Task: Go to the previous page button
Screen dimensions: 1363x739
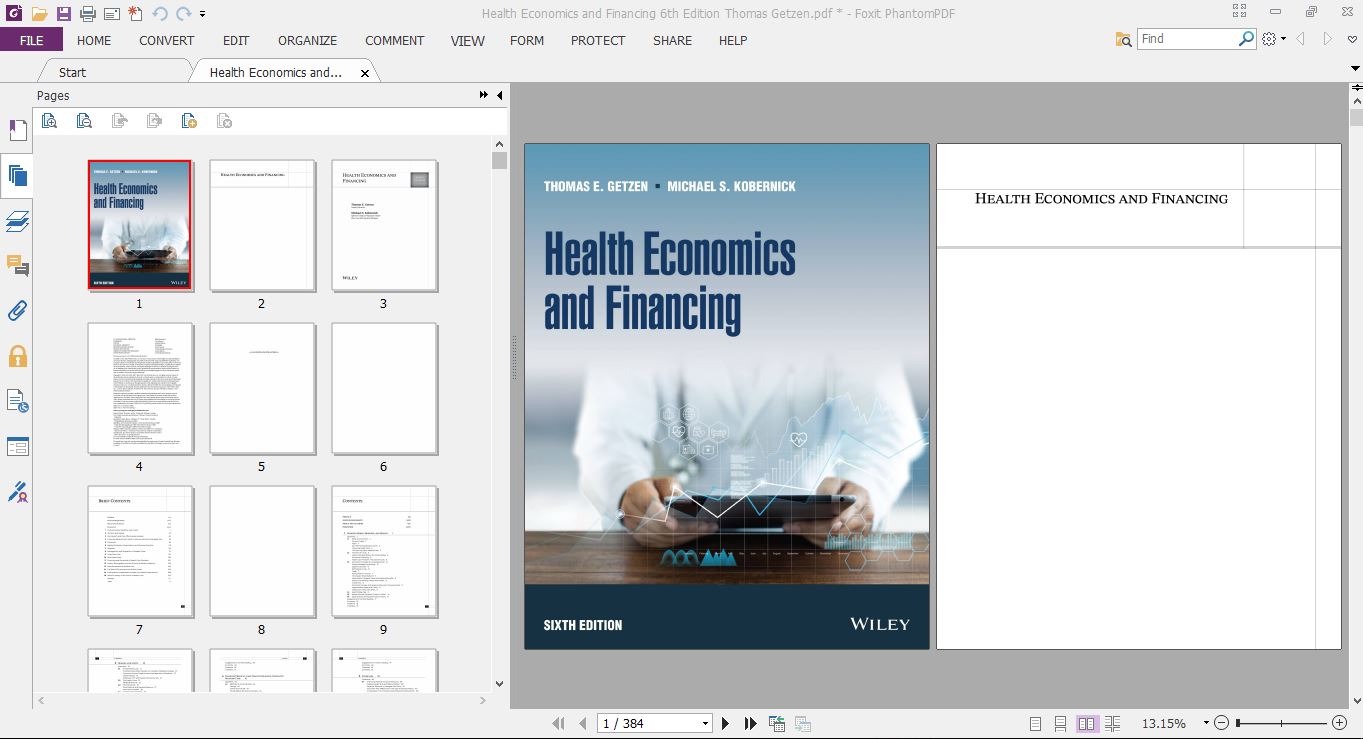Action: 582,723
